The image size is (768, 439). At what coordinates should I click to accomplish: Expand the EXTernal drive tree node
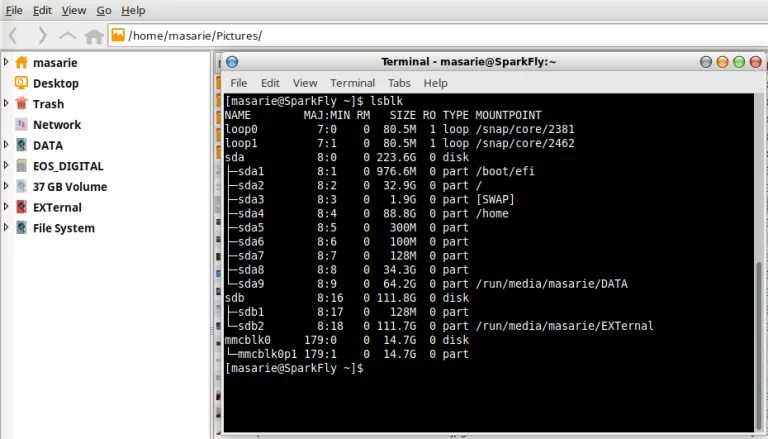coord(6,207)
